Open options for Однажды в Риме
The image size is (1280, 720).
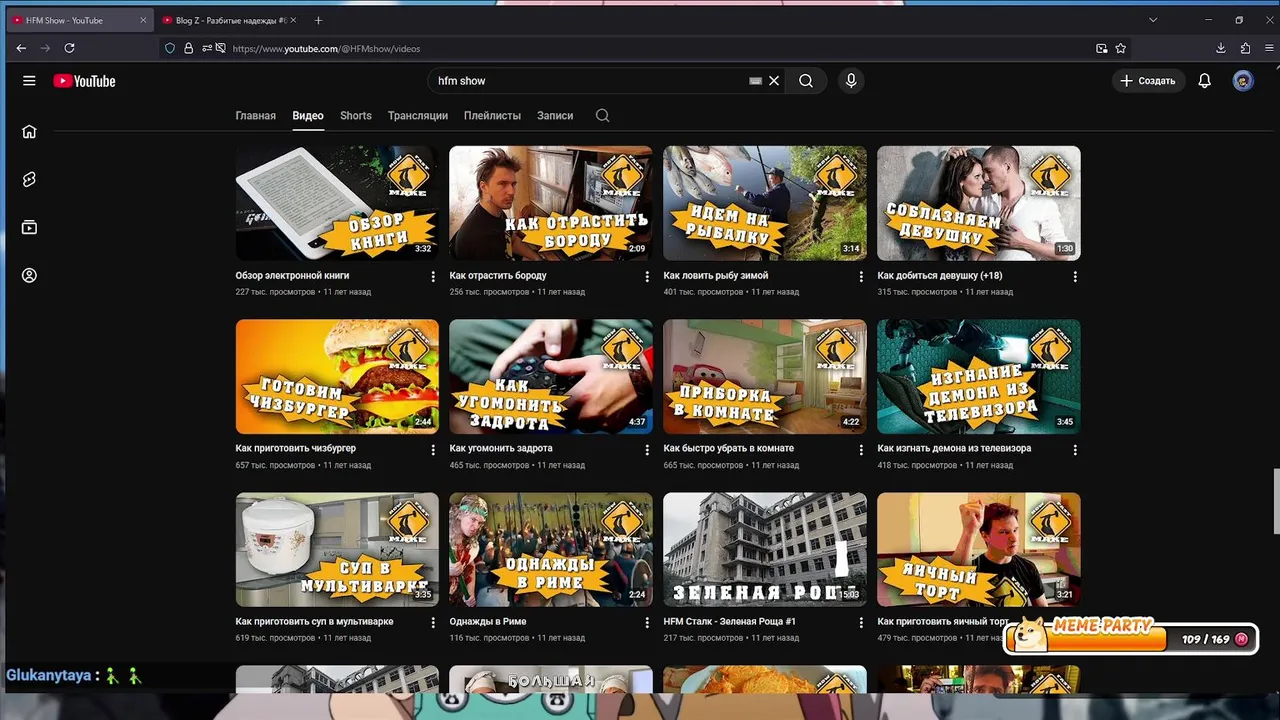pos(647,622)
